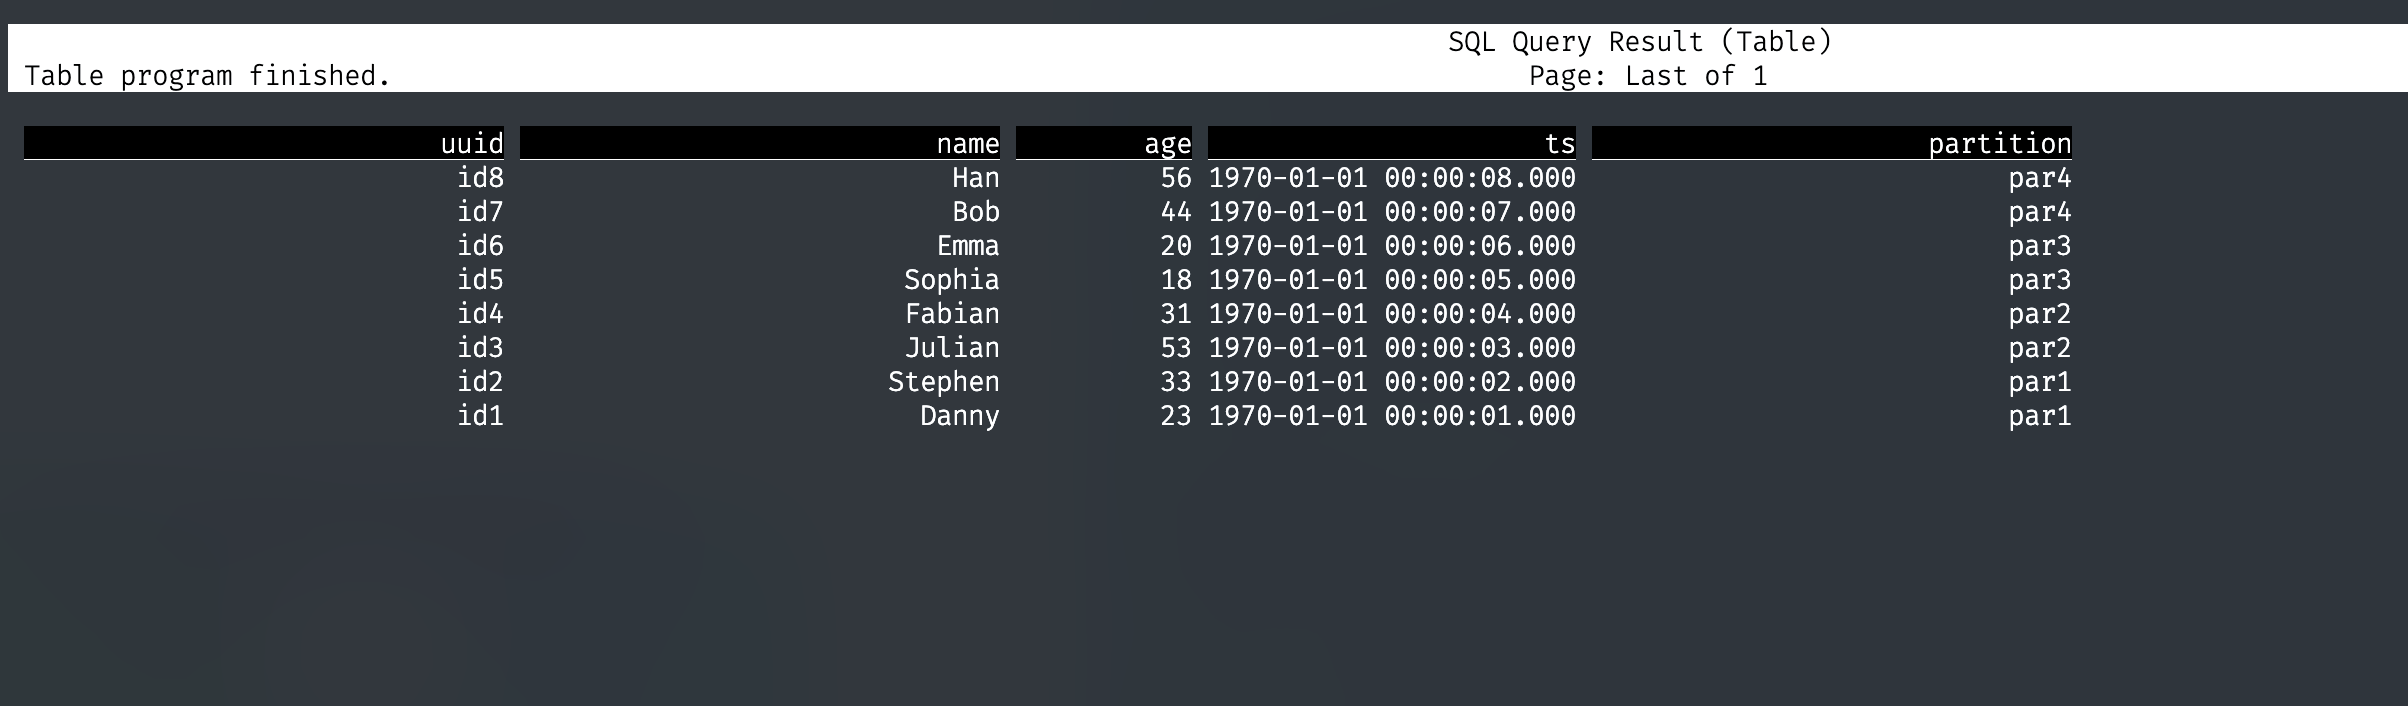Click Julian in the name column
2408x706 pixels.
click(x=952, y=348)
